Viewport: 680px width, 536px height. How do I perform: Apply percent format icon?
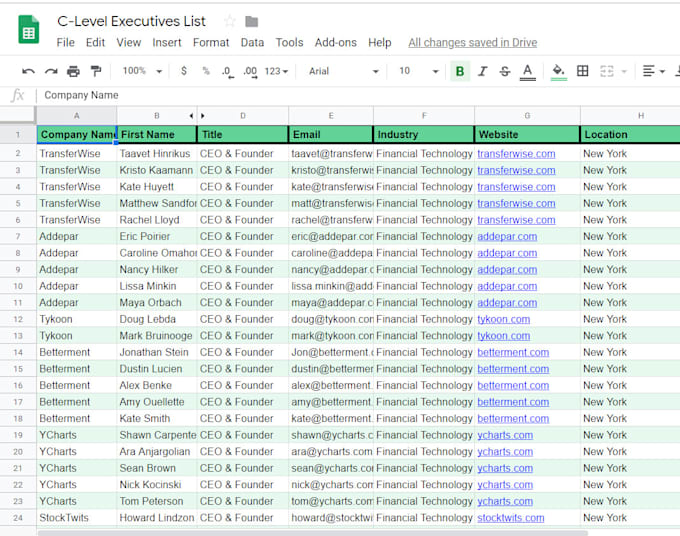(206, 71)
